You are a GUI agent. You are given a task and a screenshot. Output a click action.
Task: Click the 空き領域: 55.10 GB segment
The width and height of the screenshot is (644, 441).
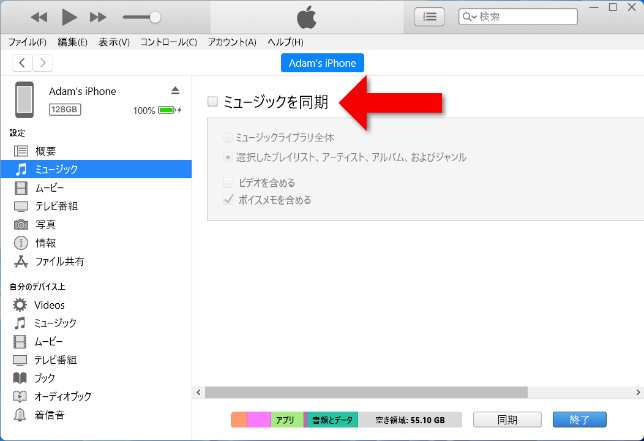(x=410, y=420)
